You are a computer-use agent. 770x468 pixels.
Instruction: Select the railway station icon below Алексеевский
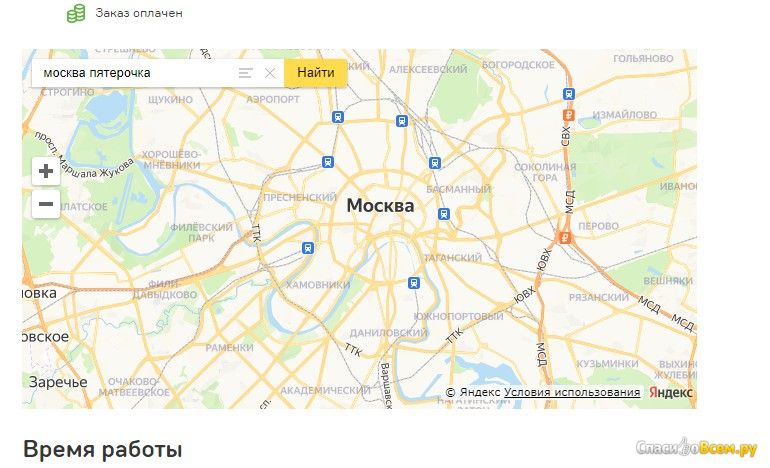click(402, 121)
